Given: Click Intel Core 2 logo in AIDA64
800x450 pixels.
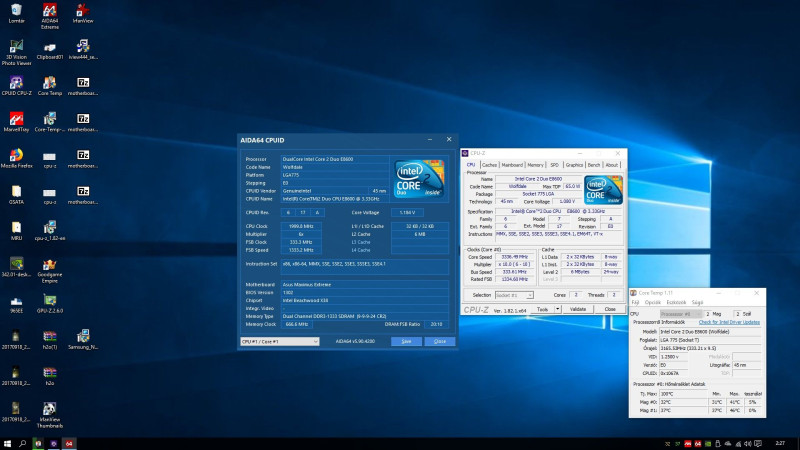Looking at the screenshot, I should (x=419, y=179).
